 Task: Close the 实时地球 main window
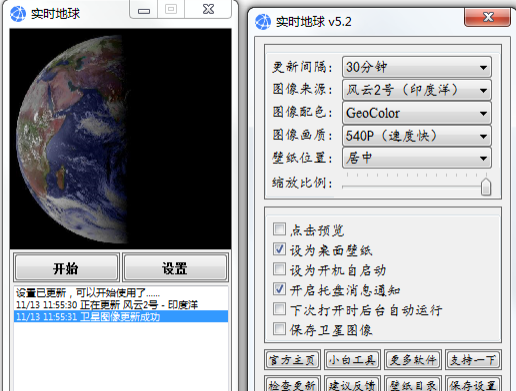point(208,9)
